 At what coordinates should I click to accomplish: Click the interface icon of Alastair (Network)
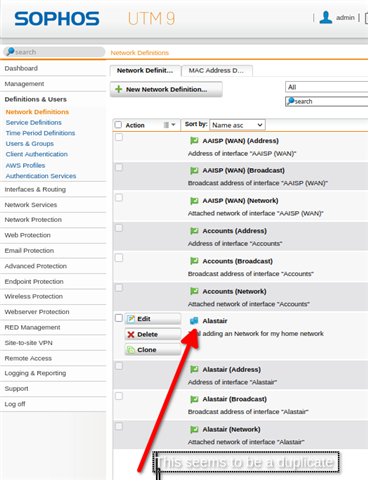pos(194,429)
